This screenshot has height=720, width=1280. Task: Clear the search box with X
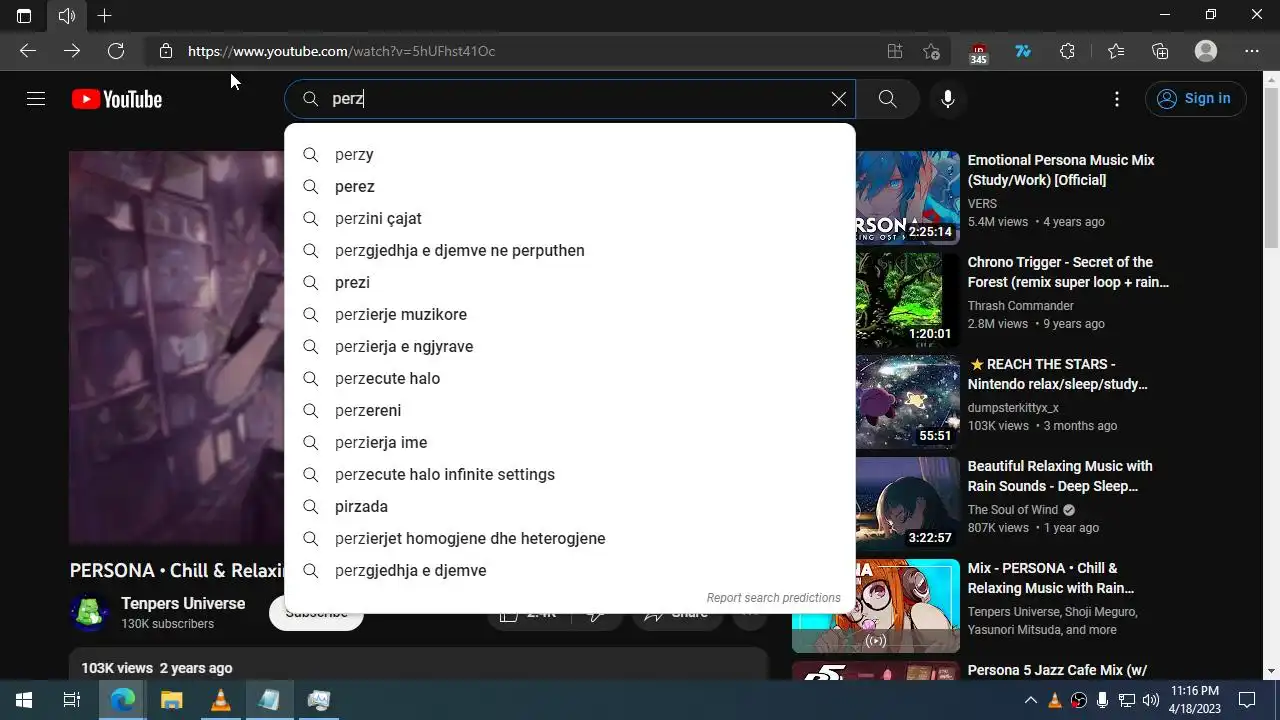[839, 99]
